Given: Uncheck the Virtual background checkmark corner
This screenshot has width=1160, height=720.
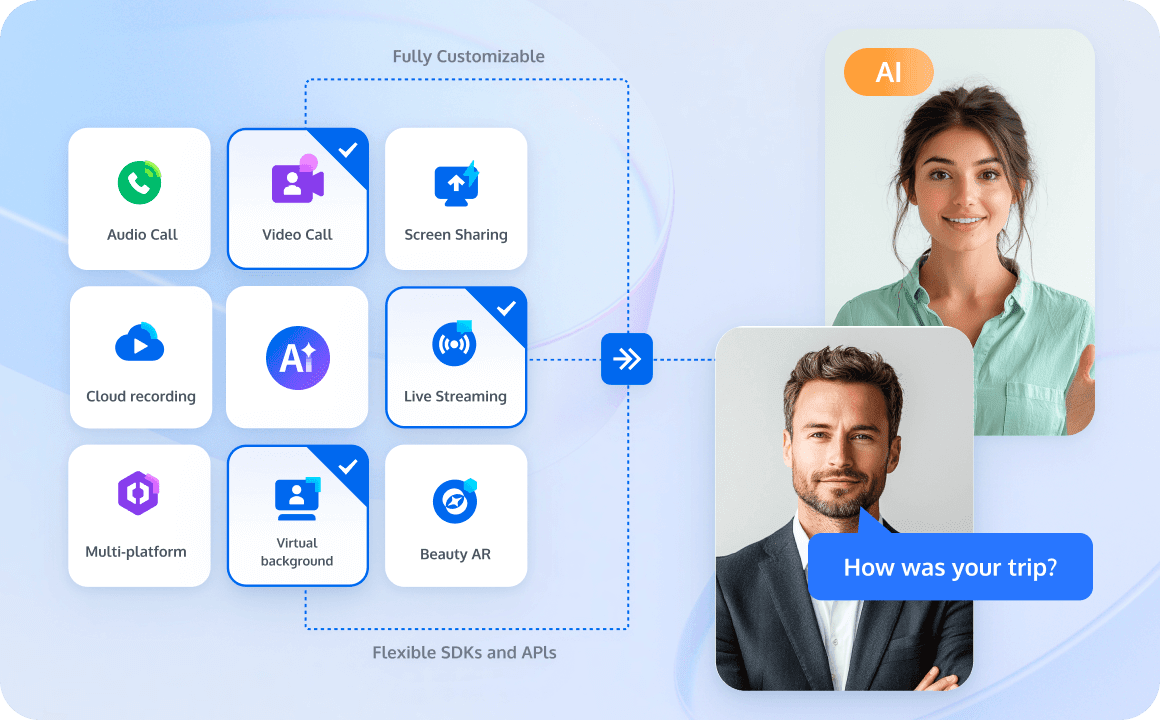Looking at the screenshot, I should click(348, 467).
